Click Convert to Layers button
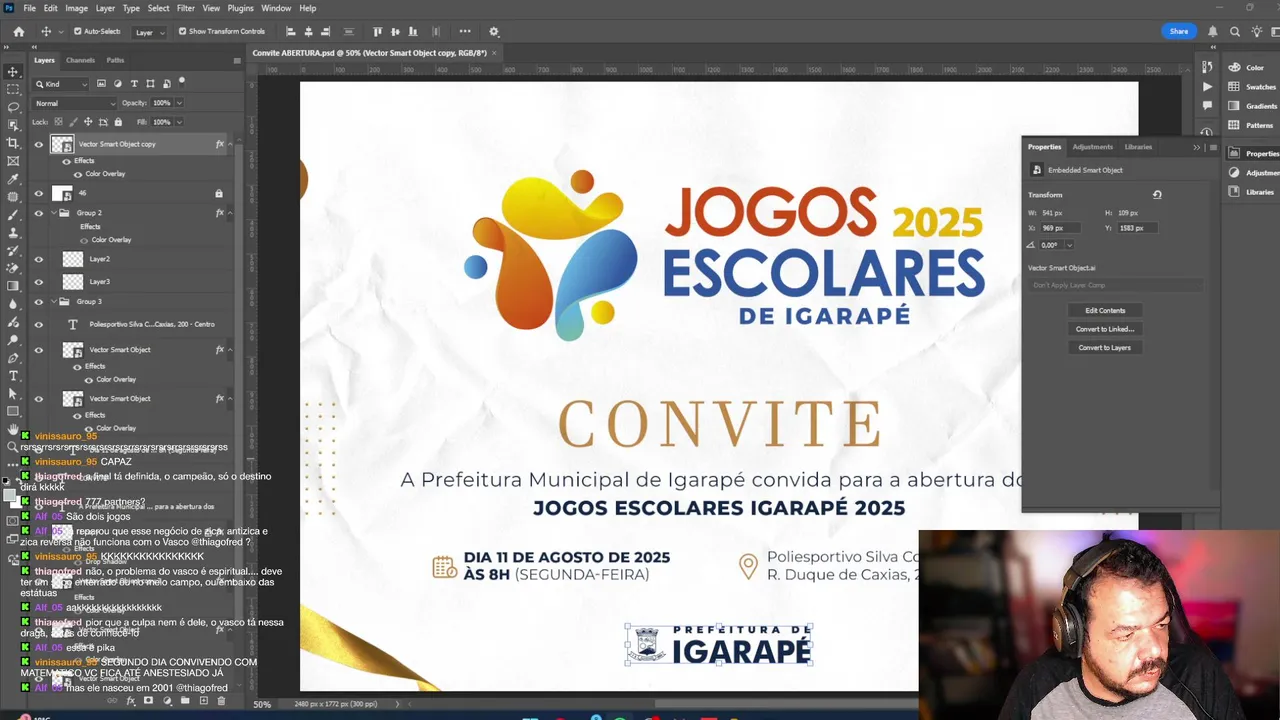The width and height of the screenshot is (1280, 720). click(1105, 348)
